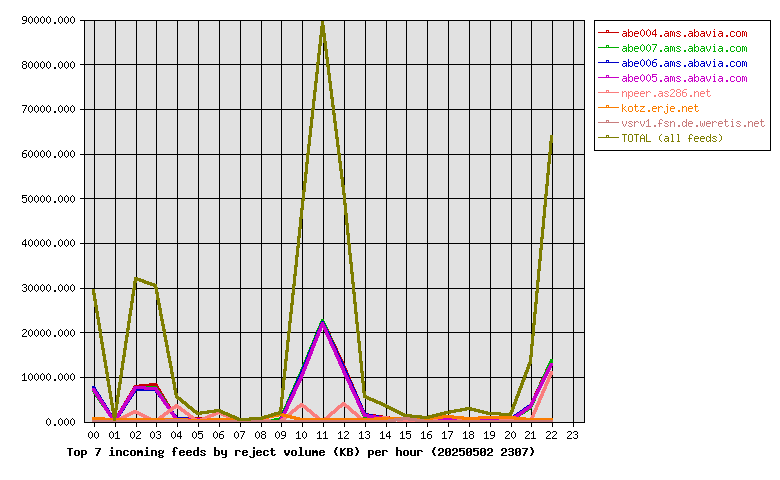
Task: Click the 50000.000 y-axis label
Action: point(48,199)
